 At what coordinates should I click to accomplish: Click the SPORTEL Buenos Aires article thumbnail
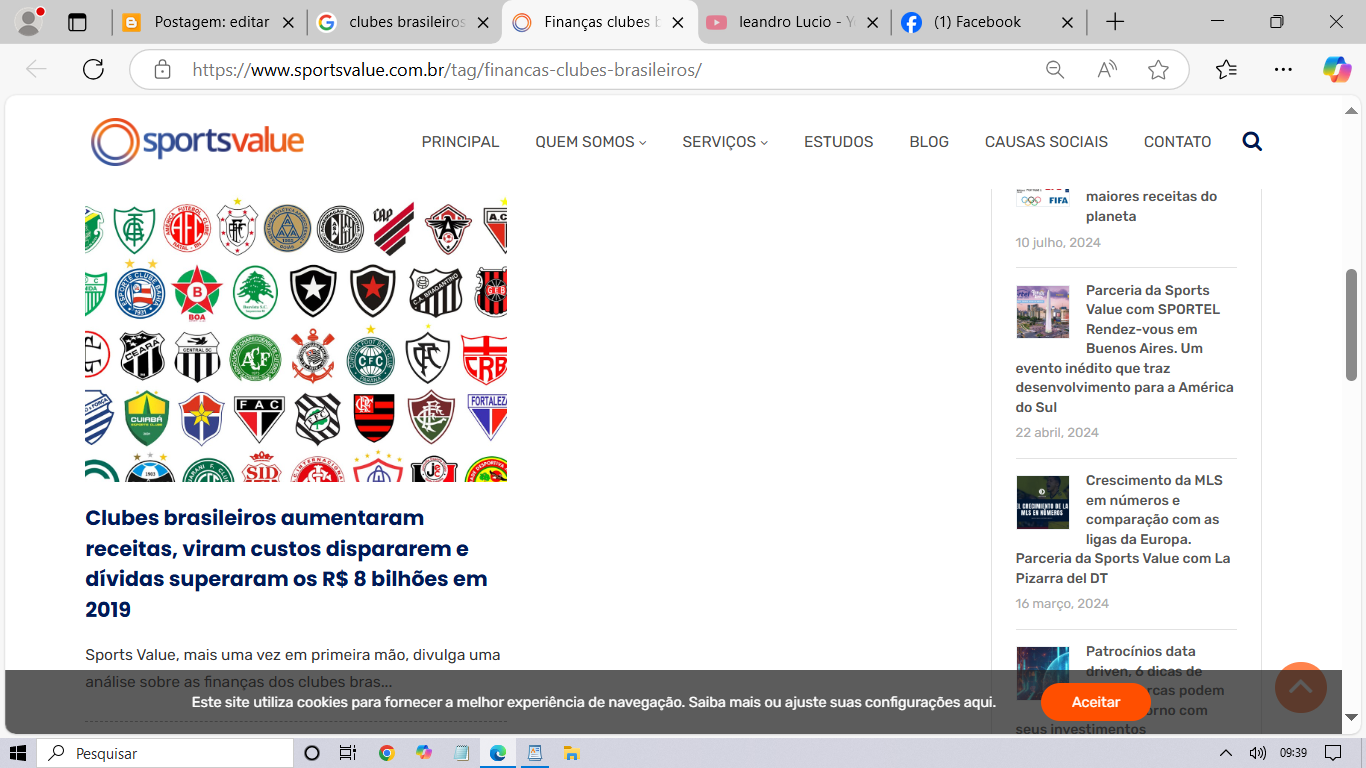click(1043, 311)
